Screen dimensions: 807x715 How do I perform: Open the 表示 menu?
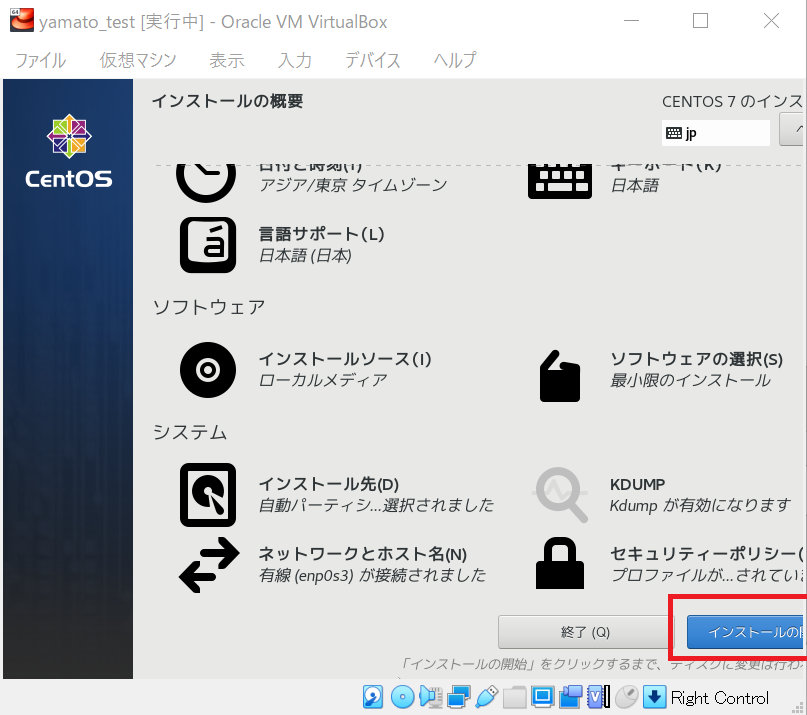227,60
